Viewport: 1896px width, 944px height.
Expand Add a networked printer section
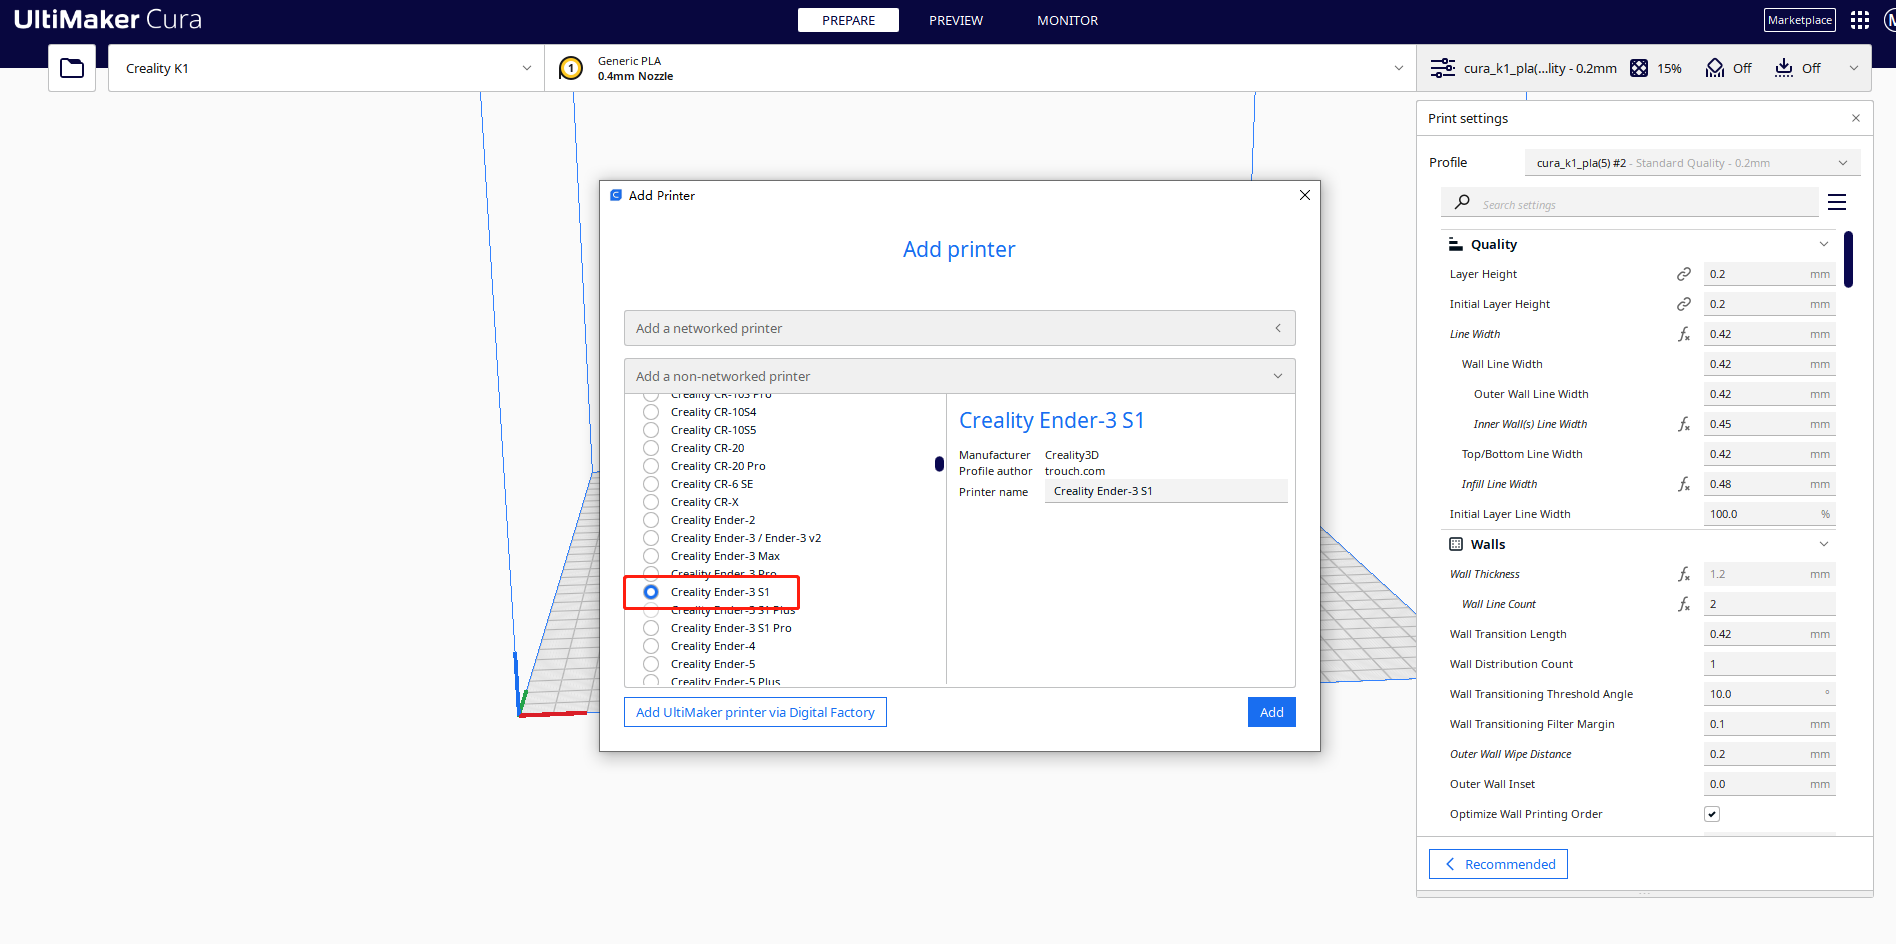pyautogui.click(x=960, y=328)
